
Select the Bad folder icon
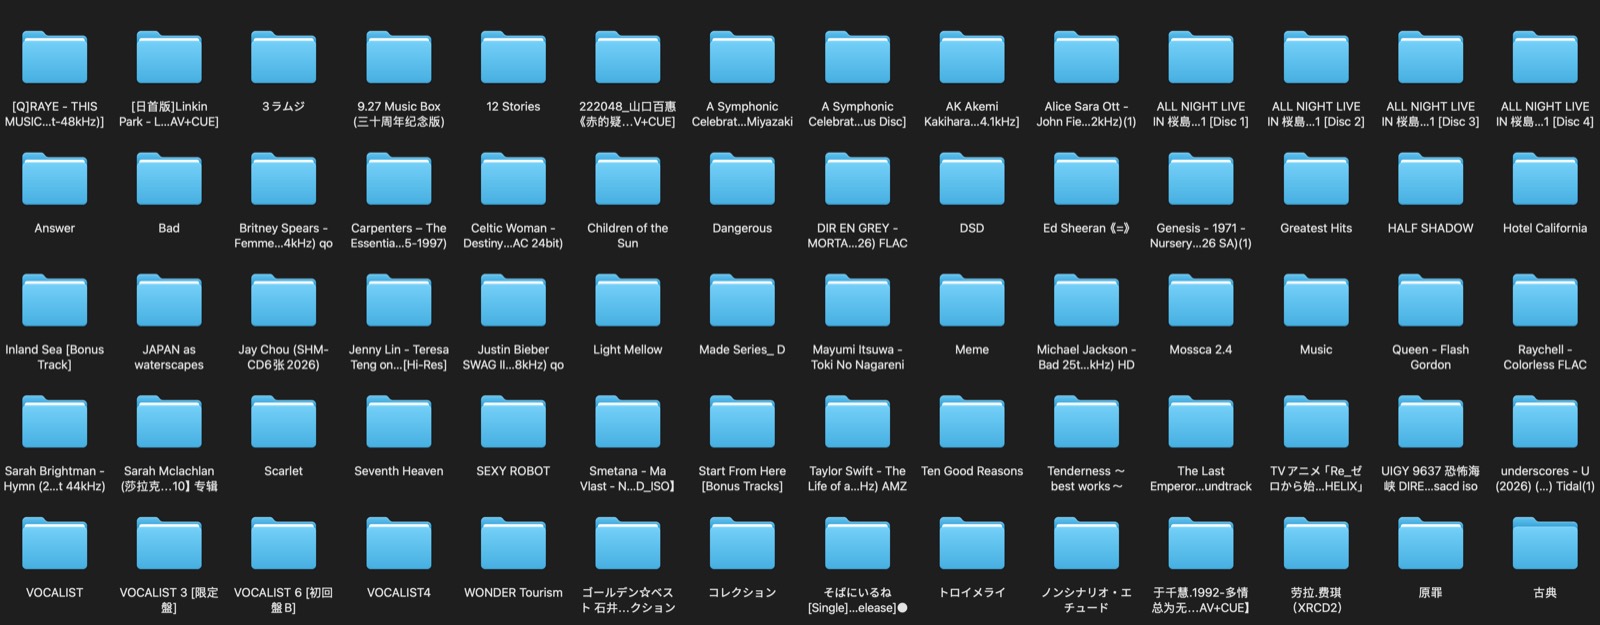click(169, 179)
